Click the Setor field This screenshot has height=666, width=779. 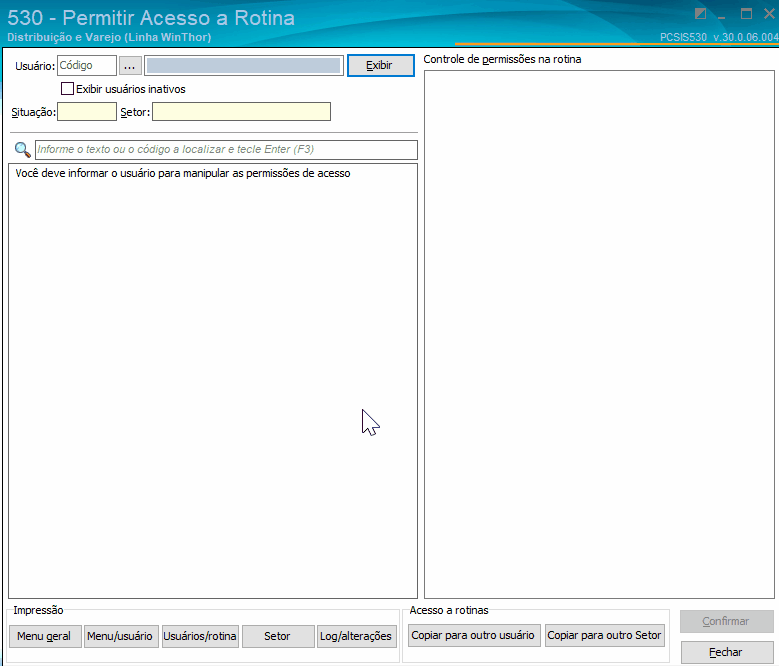click(x=241, y=112)
